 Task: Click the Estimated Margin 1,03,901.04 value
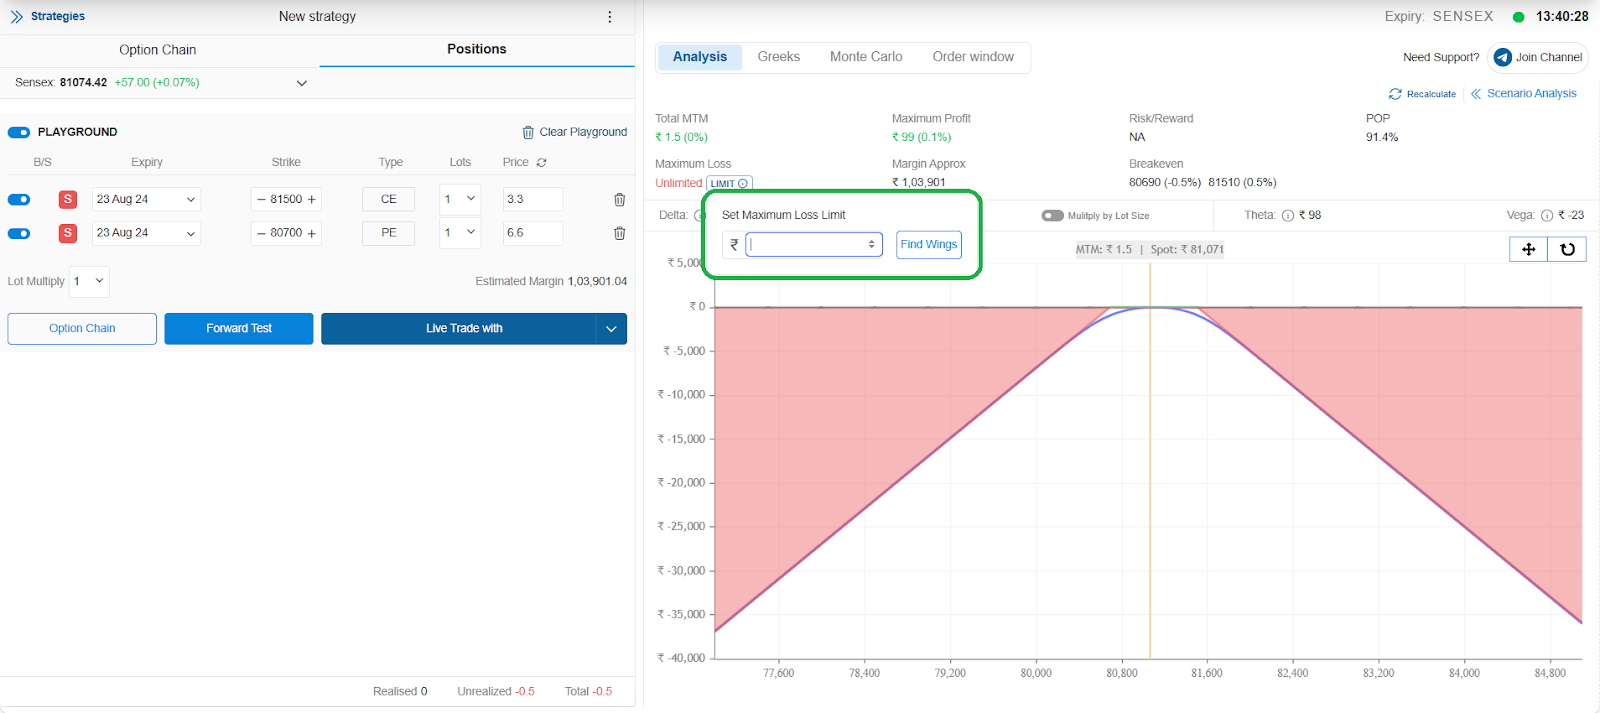(597, 282)
